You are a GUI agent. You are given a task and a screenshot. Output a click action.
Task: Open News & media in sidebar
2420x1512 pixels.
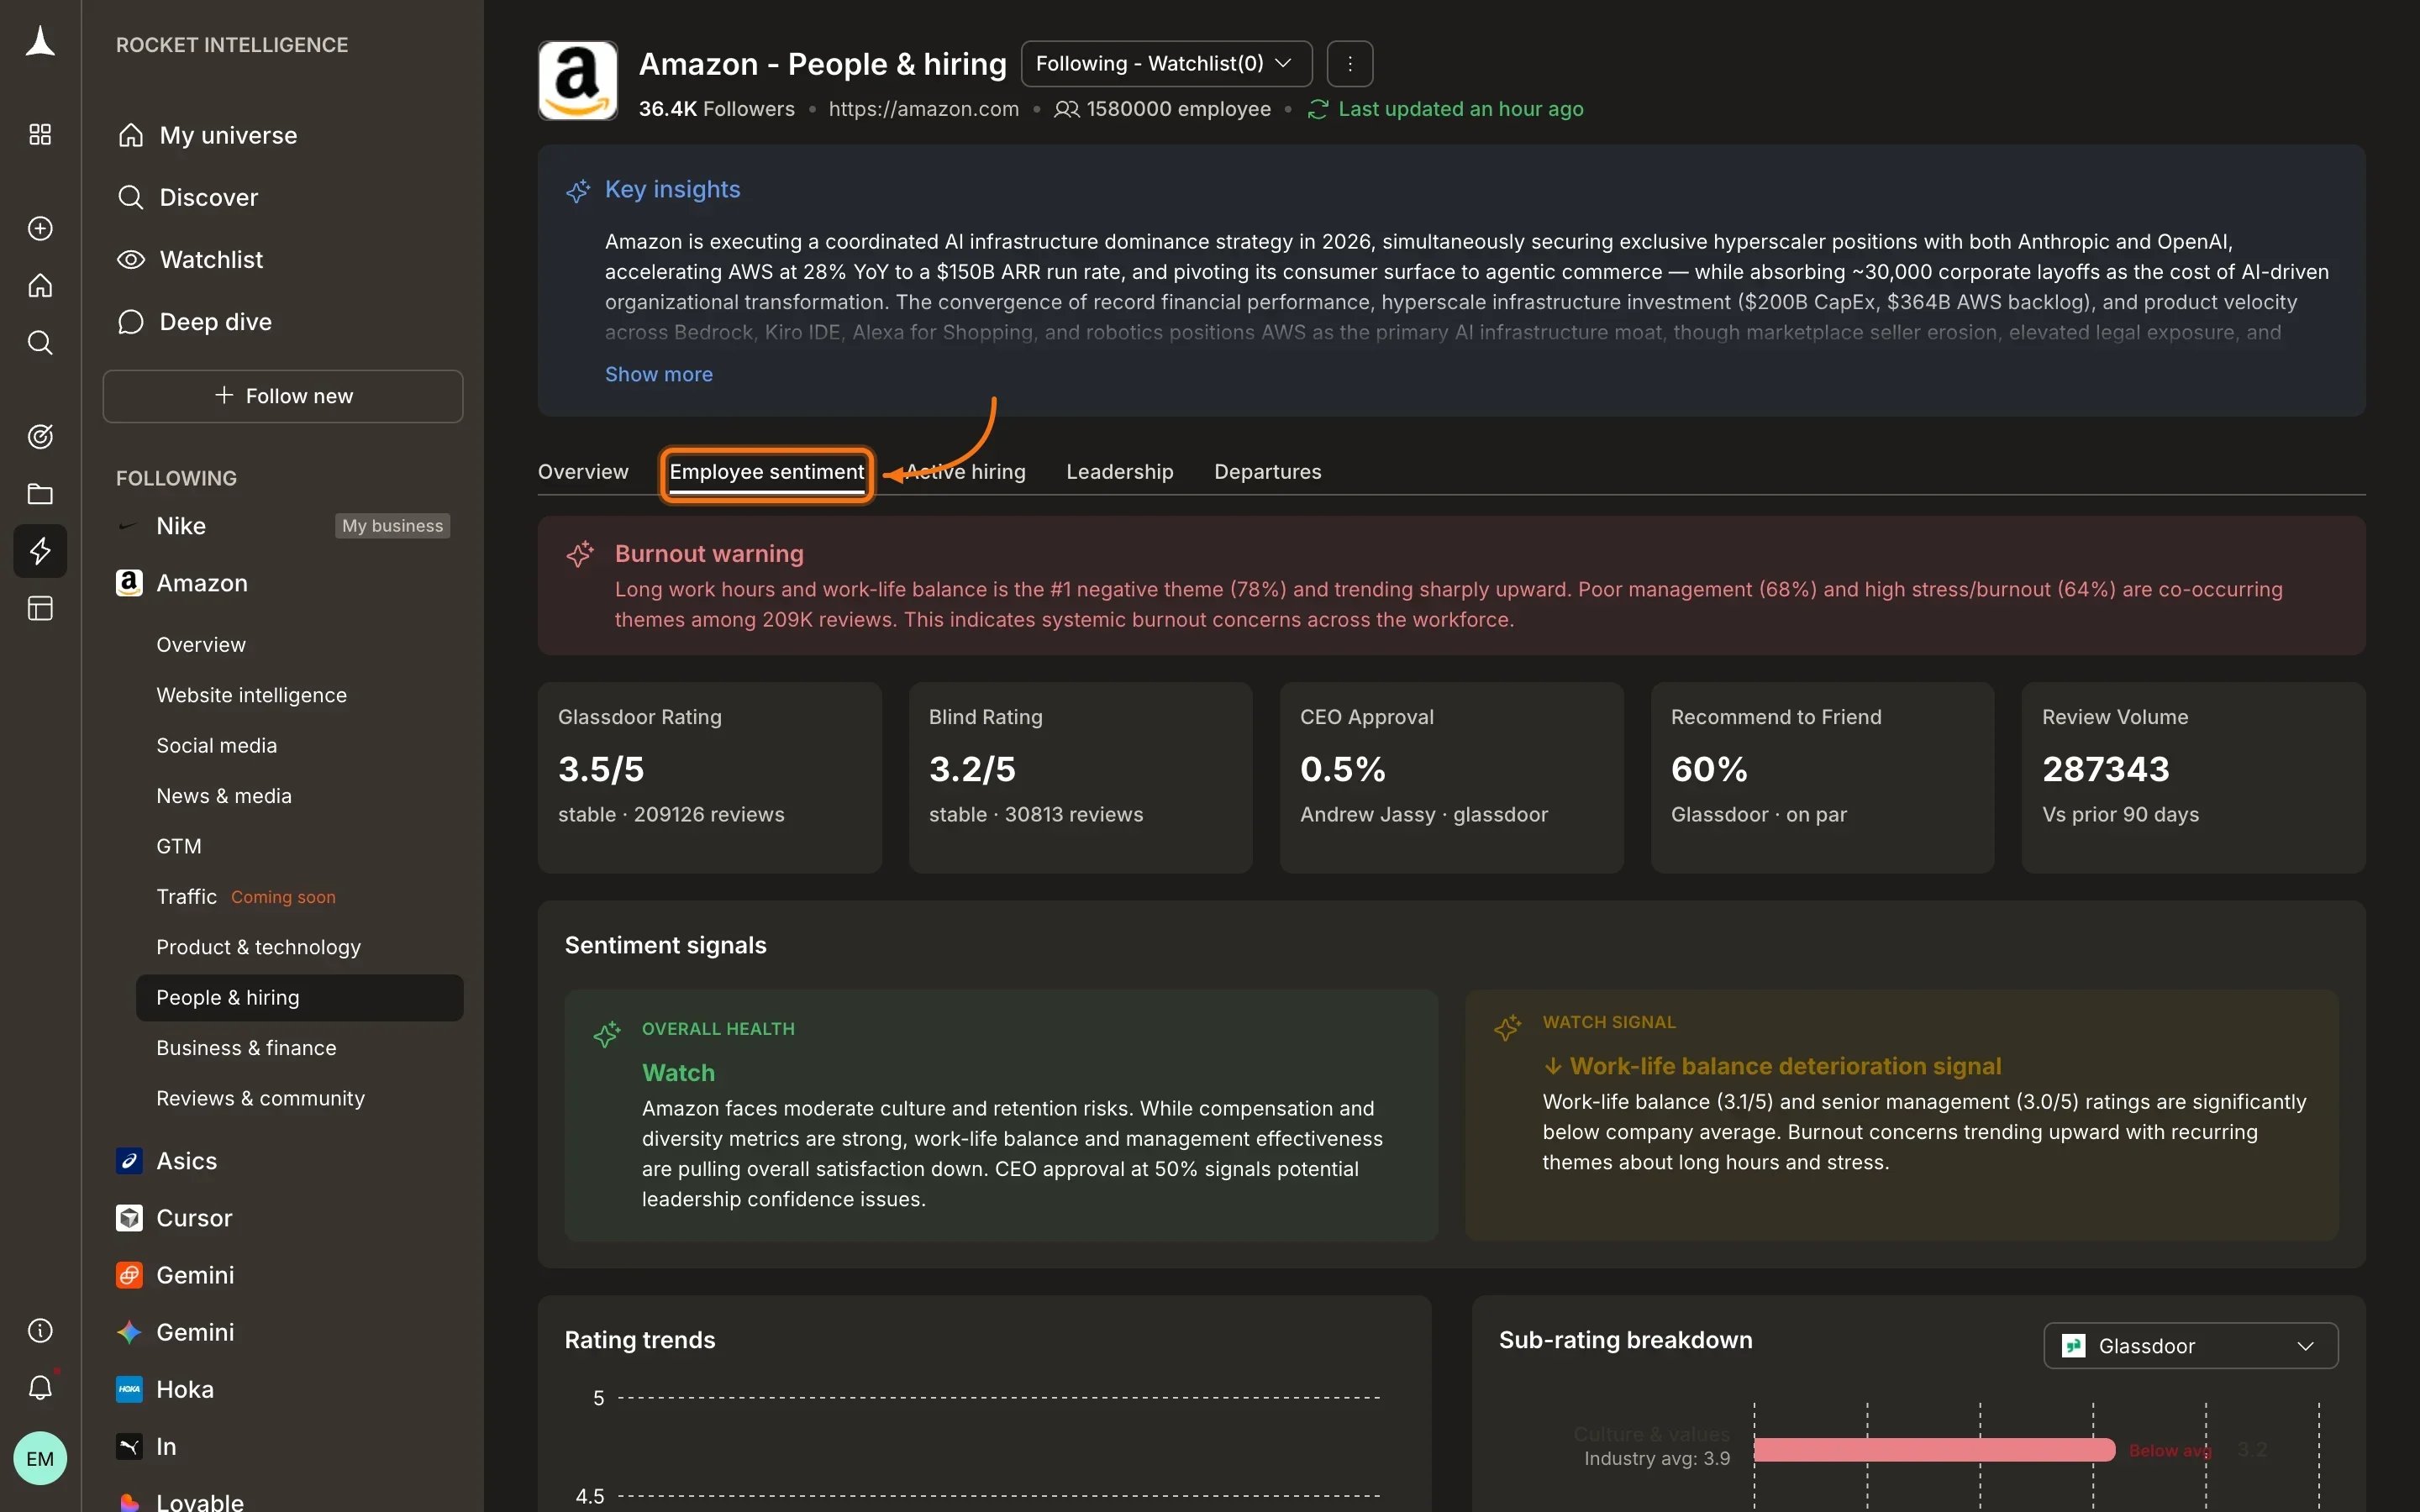[x=224, y=796]
